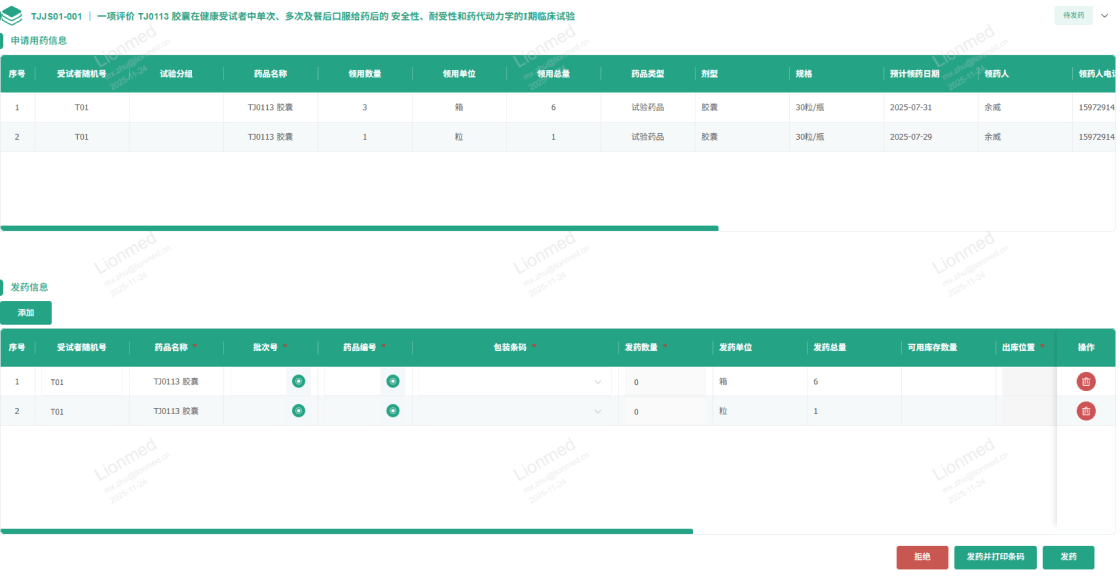Click dispensing quantity field in row 2
Viewport: 1120px width, 576px height.
point(664,412)
